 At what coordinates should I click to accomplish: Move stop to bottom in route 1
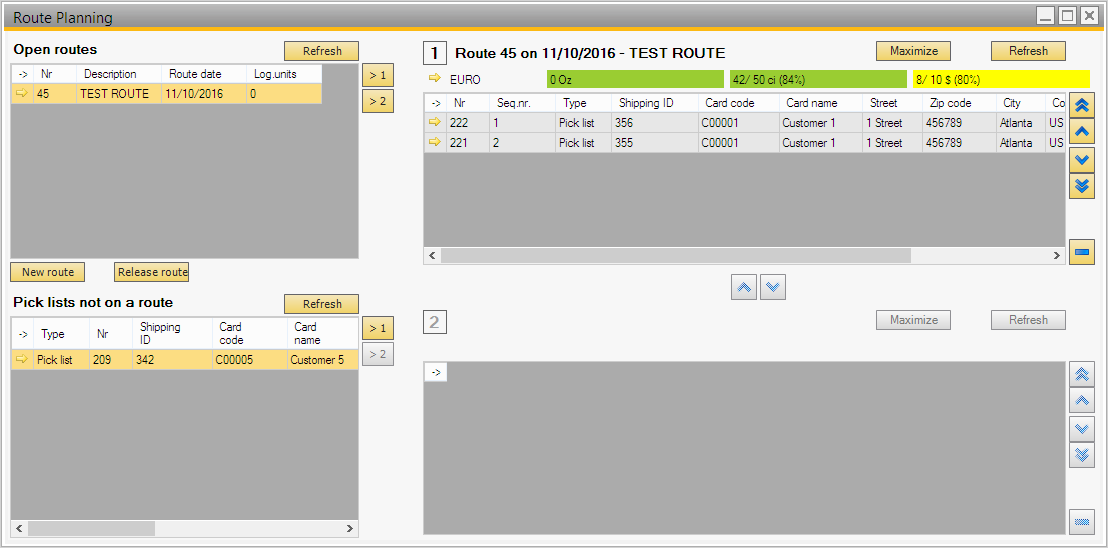coord(1081,185)
